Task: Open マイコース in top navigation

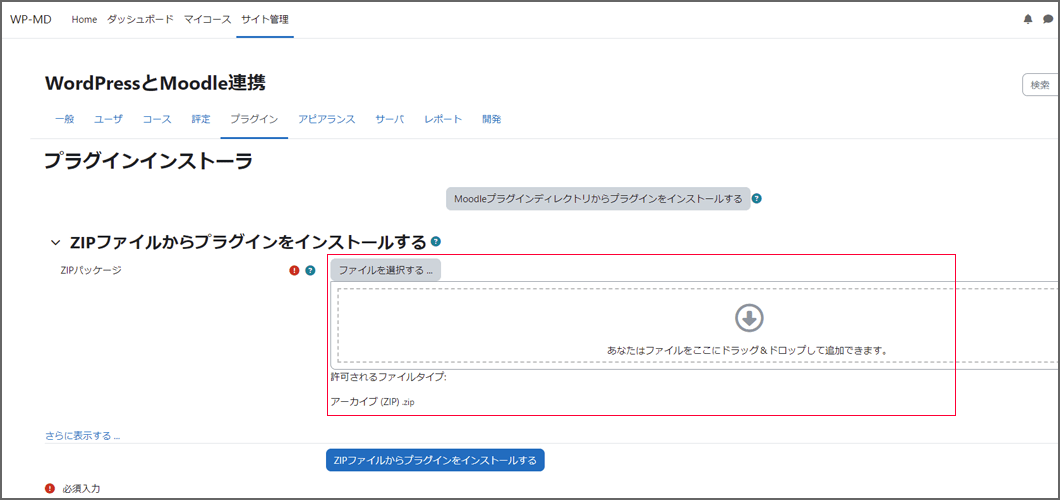Action: (208, 19)
